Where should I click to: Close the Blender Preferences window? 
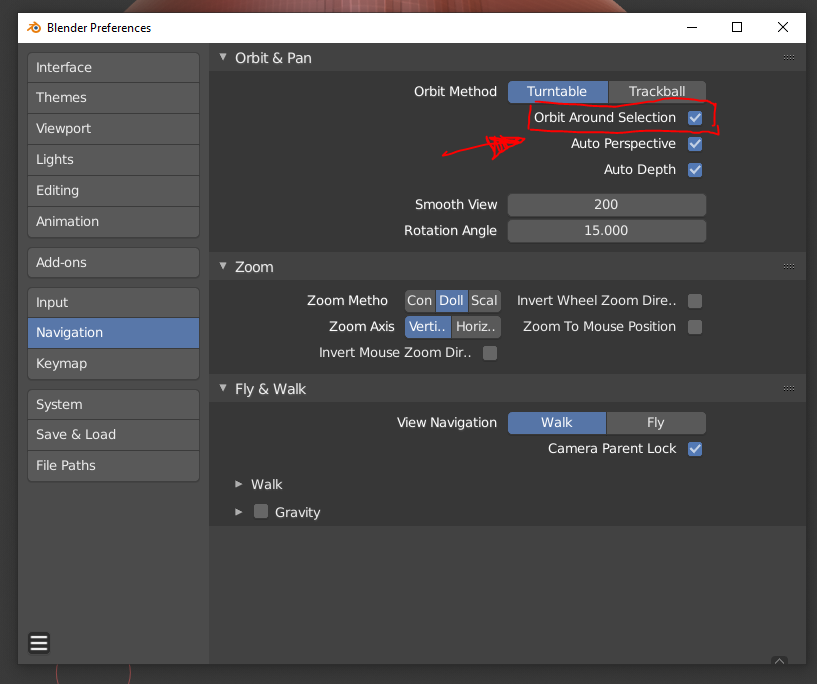[x=783, y=28]
